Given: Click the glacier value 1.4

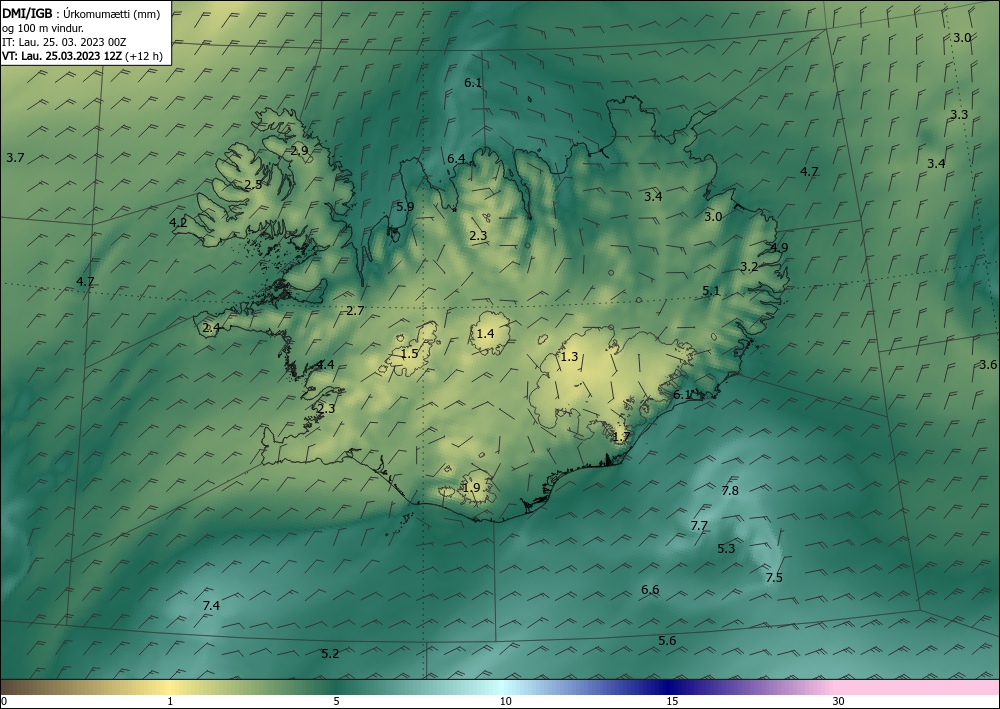Looking at the screenshot, I should click(x=485, y=333).
